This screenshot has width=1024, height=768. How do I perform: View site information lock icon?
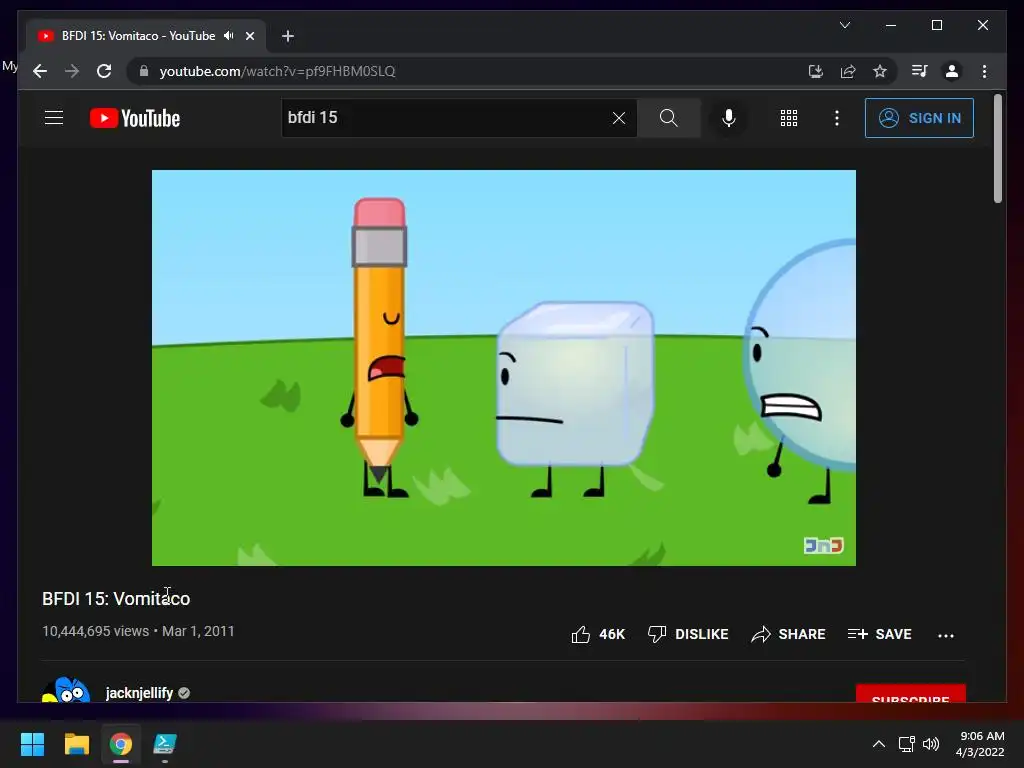click(144, 71)
